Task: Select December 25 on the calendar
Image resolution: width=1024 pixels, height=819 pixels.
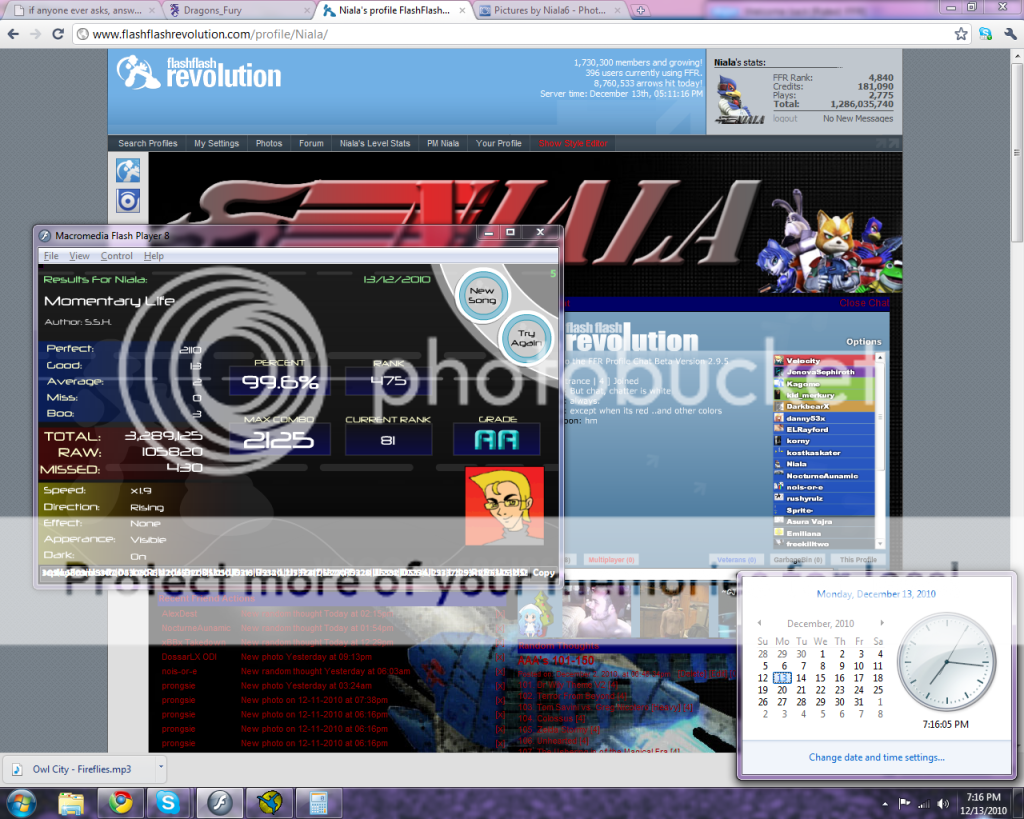Action: tap(878, 689)
